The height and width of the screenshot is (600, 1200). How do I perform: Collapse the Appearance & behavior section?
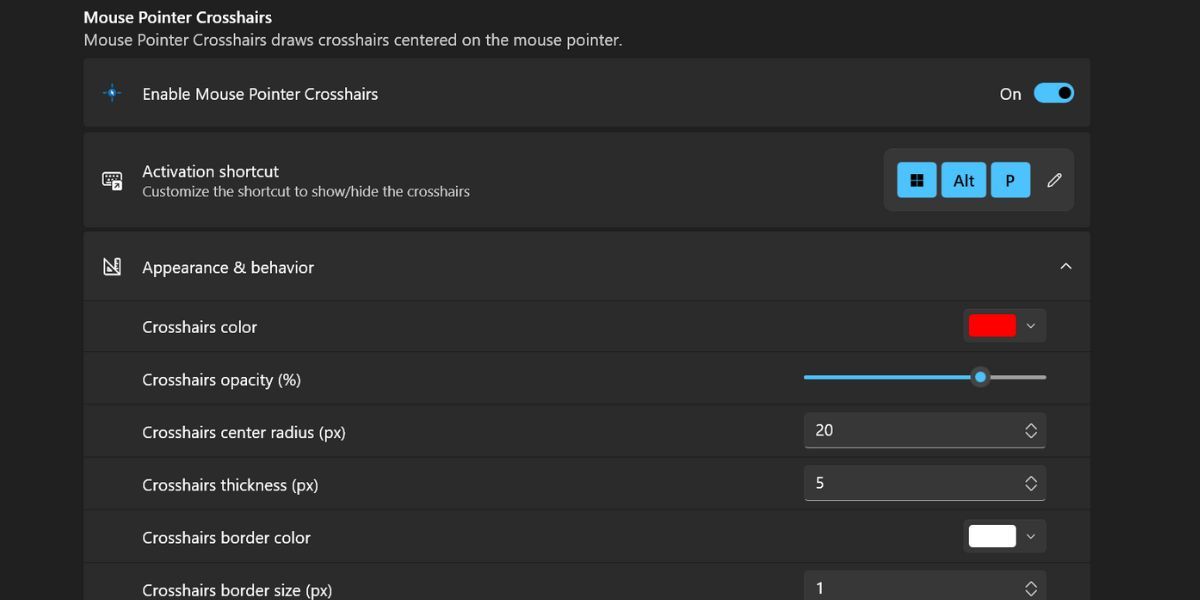tap(1065, 267)
